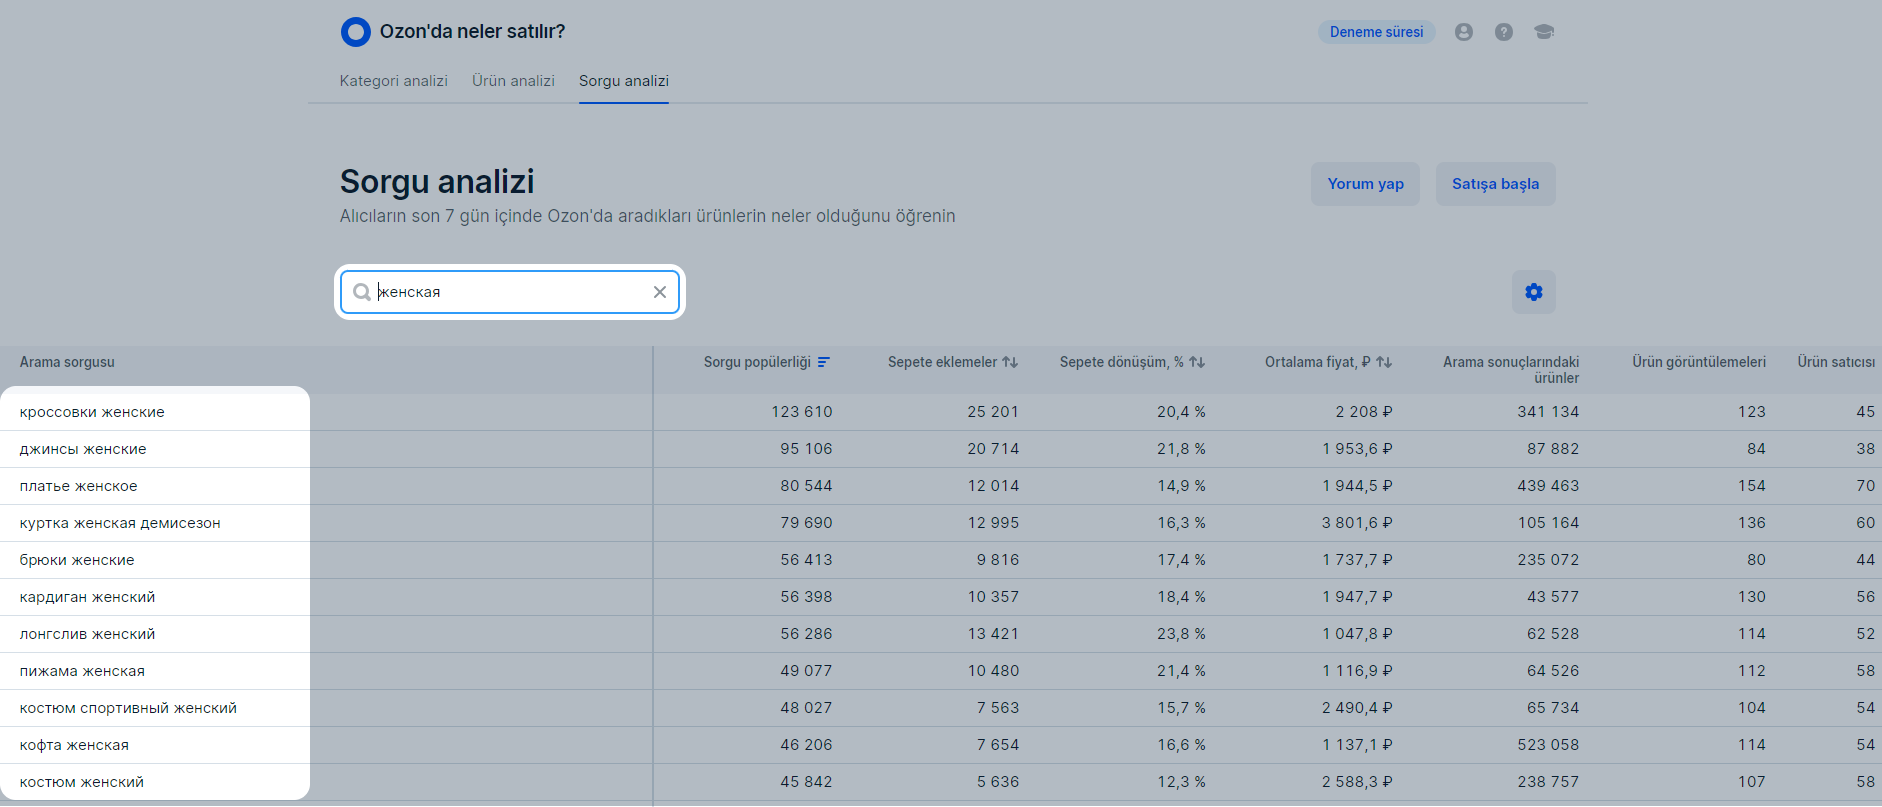Sort by Sepete eklemeler column
This screenshot has height=807, width=1882.
(1010, 362)
